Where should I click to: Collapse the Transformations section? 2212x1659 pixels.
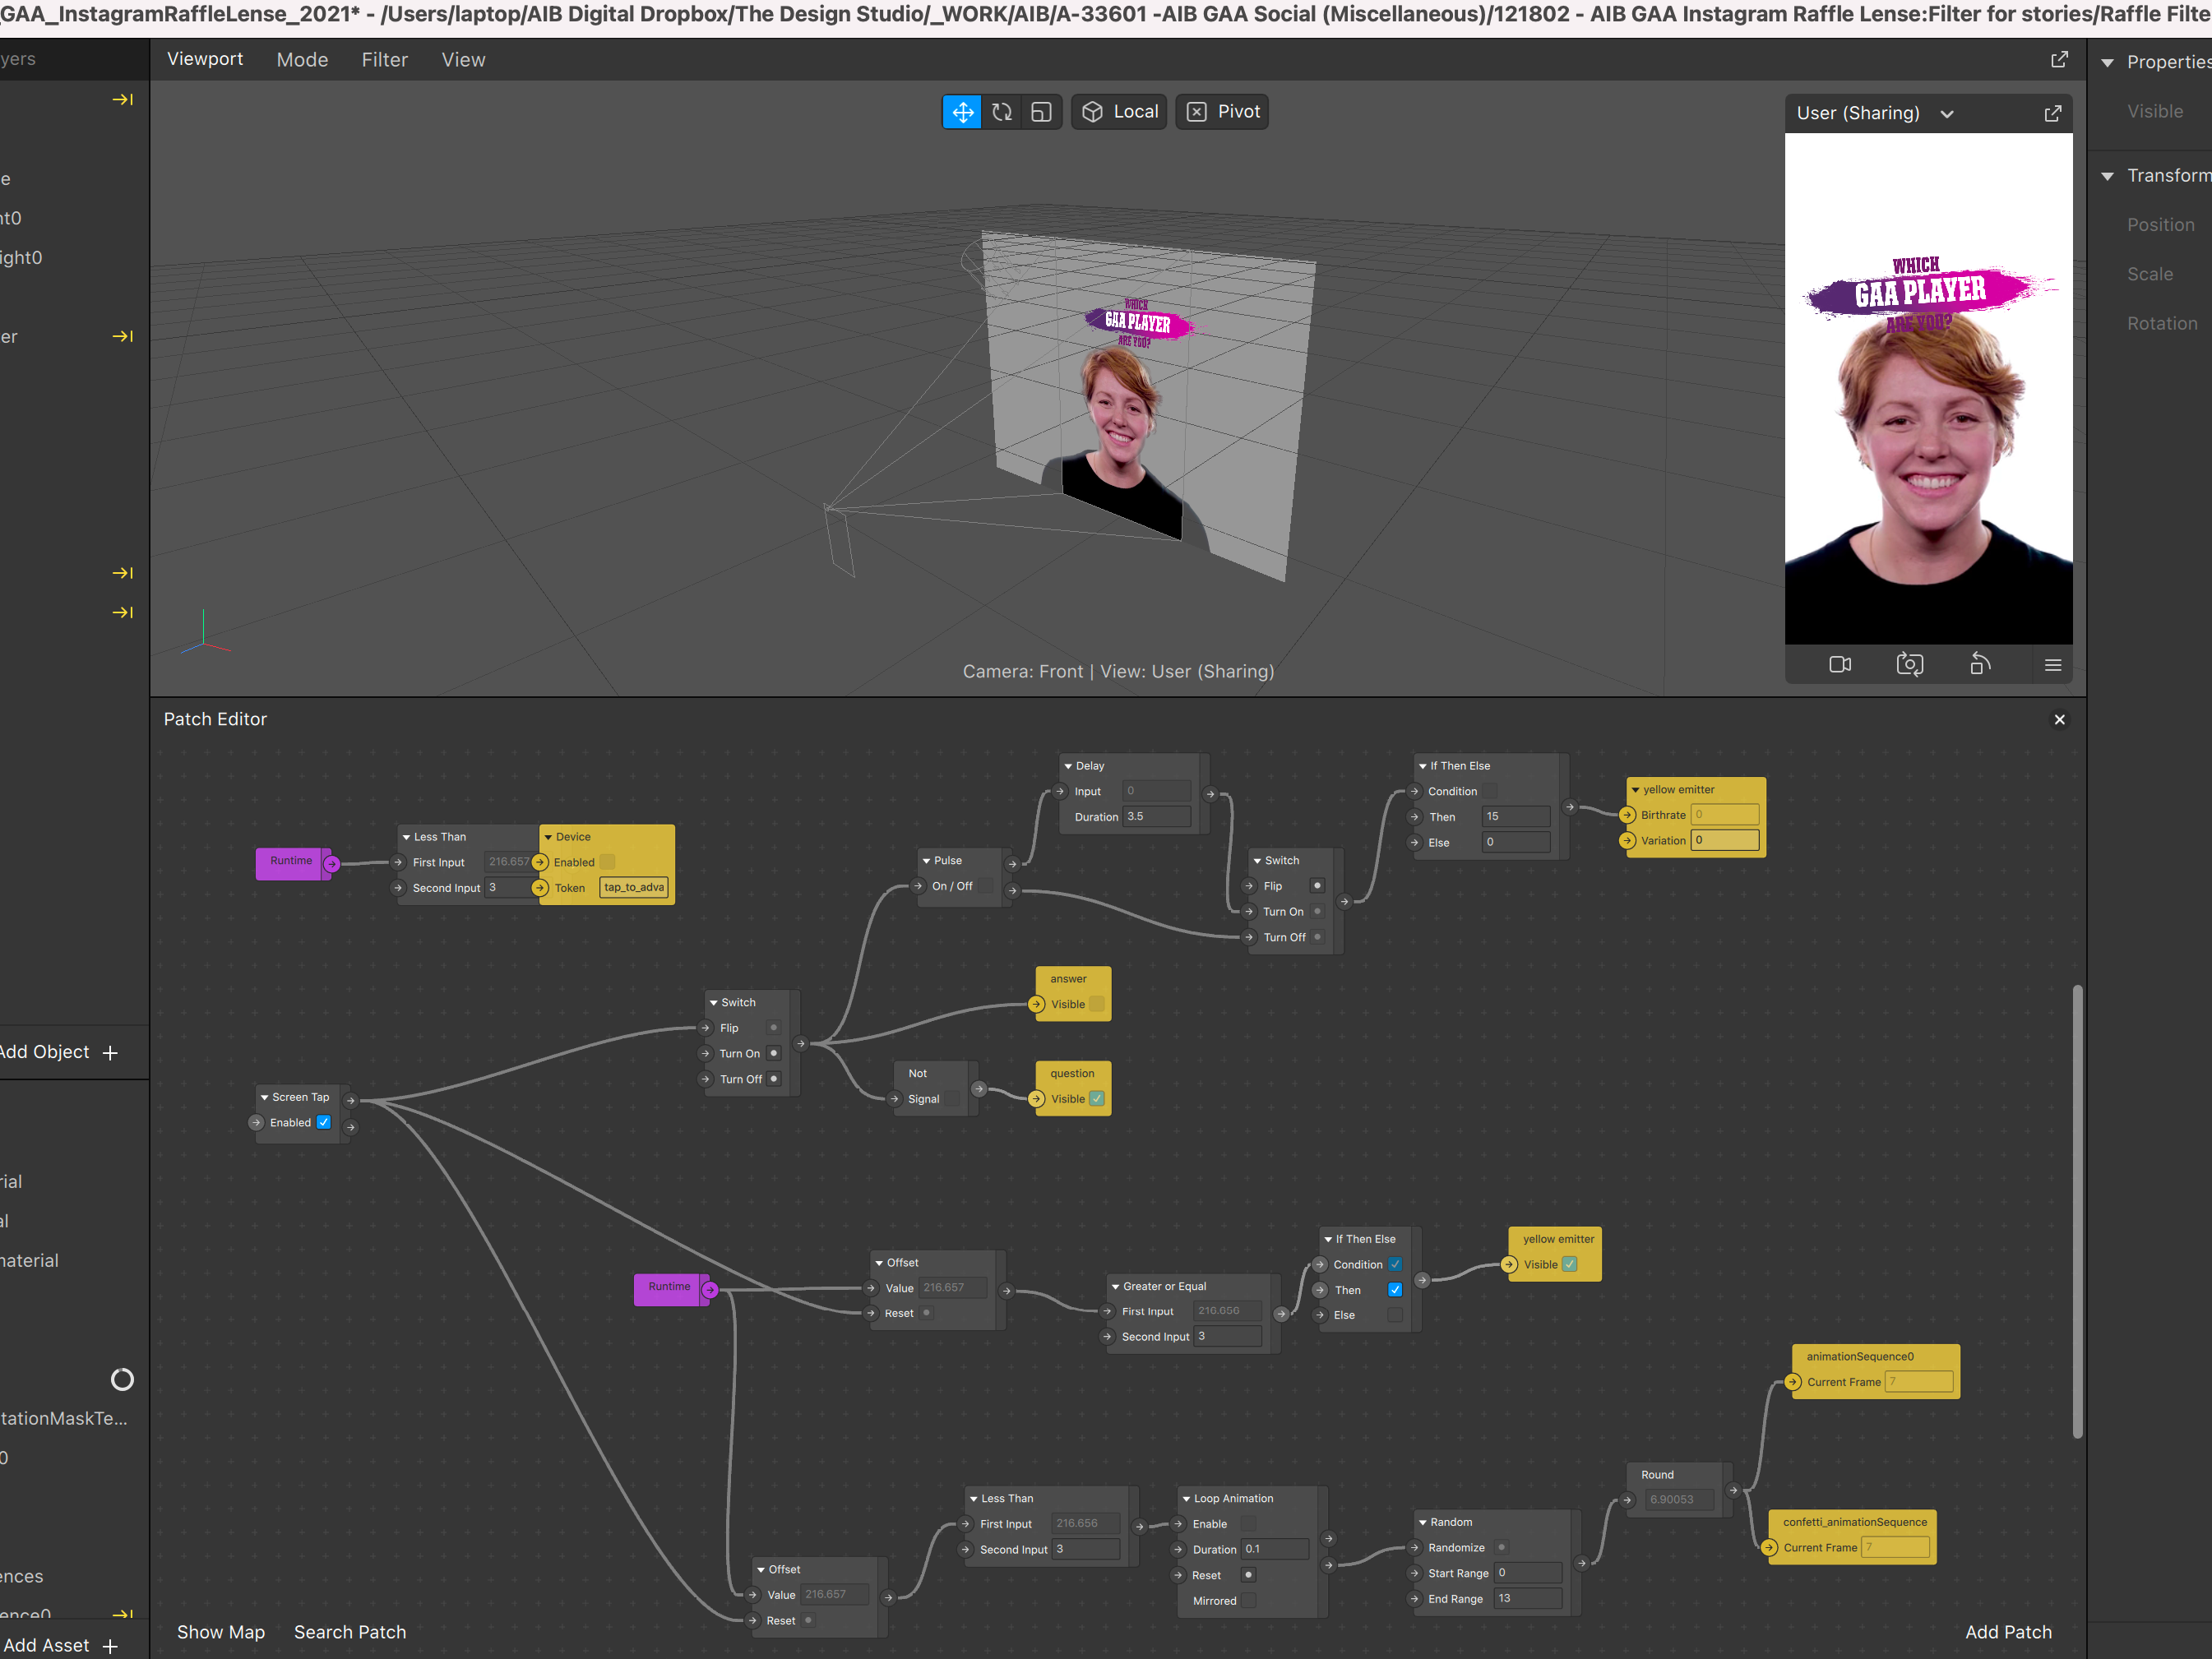[x=2107, y=177]
